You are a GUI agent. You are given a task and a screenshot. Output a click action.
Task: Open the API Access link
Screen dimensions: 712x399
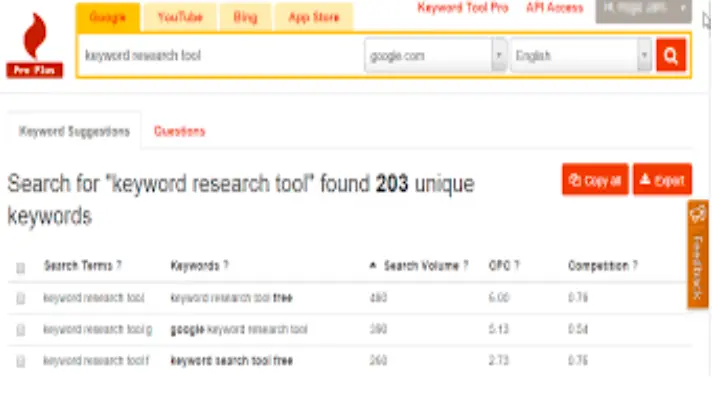click(x=554, y=8)
